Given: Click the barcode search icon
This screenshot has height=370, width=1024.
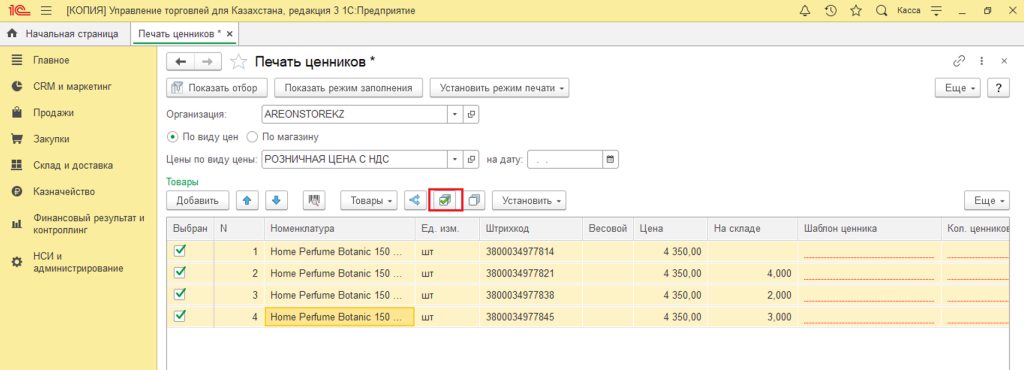Looking at the screenshot, I should coord(315,201).
